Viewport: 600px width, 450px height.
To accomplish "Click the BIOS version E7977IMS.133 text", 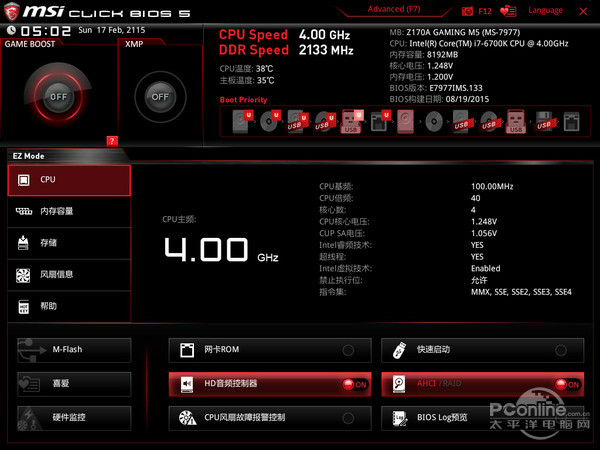I will point(456,88).
